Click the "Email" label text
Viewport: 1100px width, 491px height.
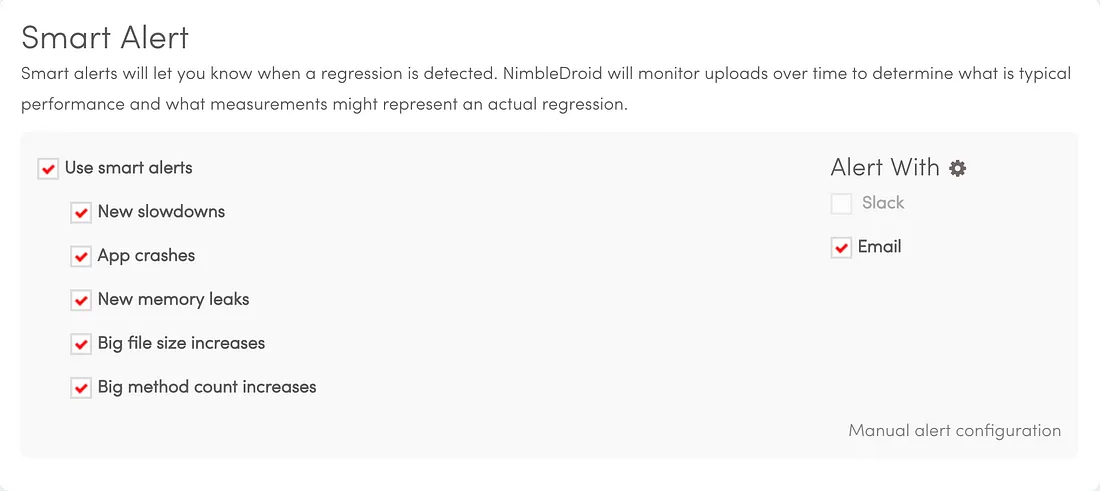click(880, 246)
